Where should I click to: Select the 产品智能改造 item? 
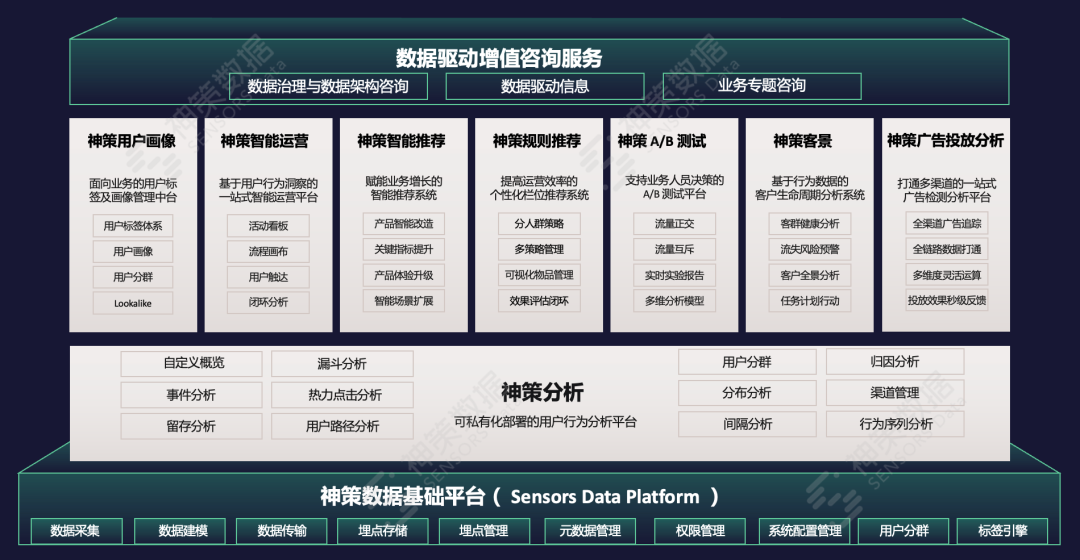[x=404, y=224]
